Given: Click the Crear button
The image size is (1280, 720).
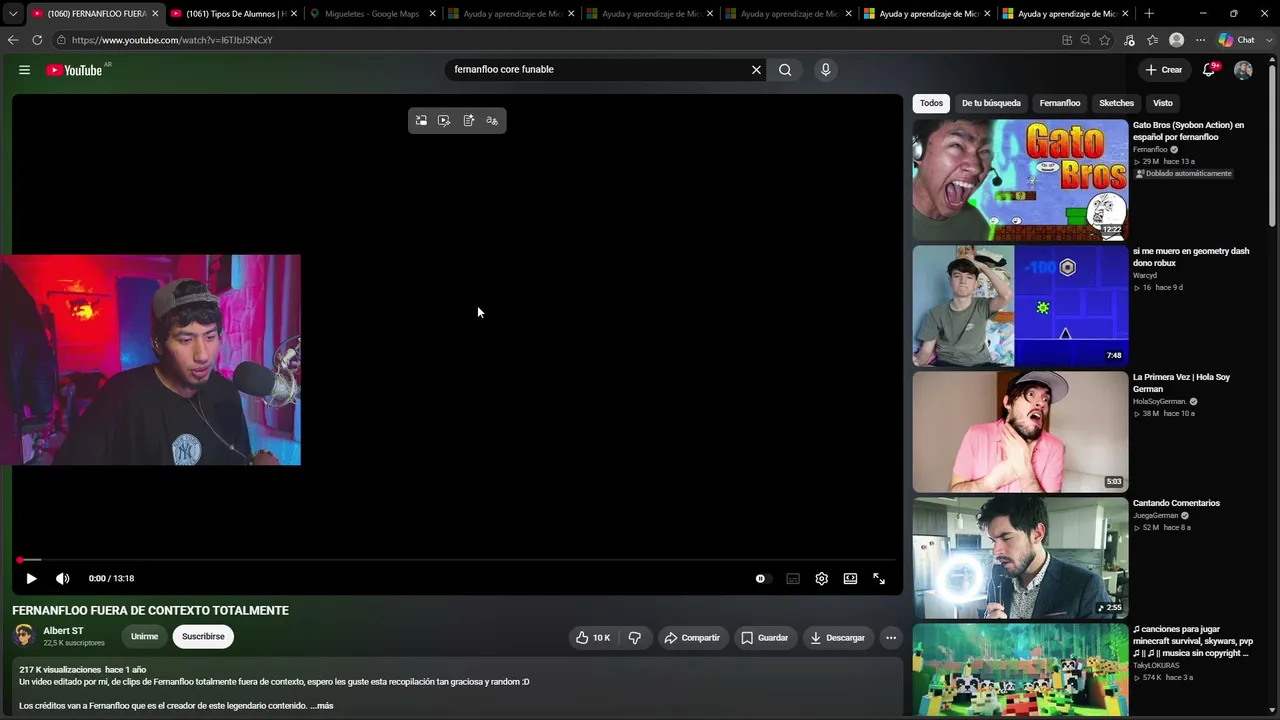Looking at the screenshot, I should pyautogui.click(x=1164, y=70).
